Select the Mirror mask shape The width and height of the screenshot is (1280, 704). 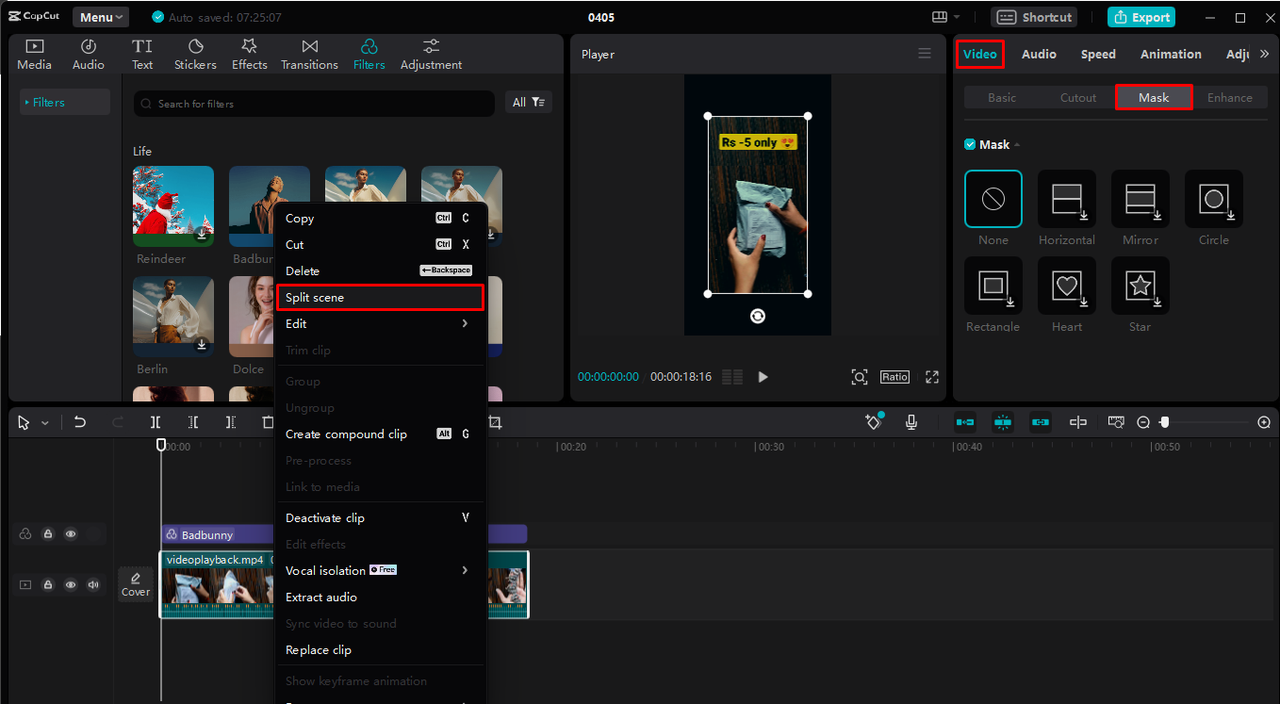click(1140, 199)
